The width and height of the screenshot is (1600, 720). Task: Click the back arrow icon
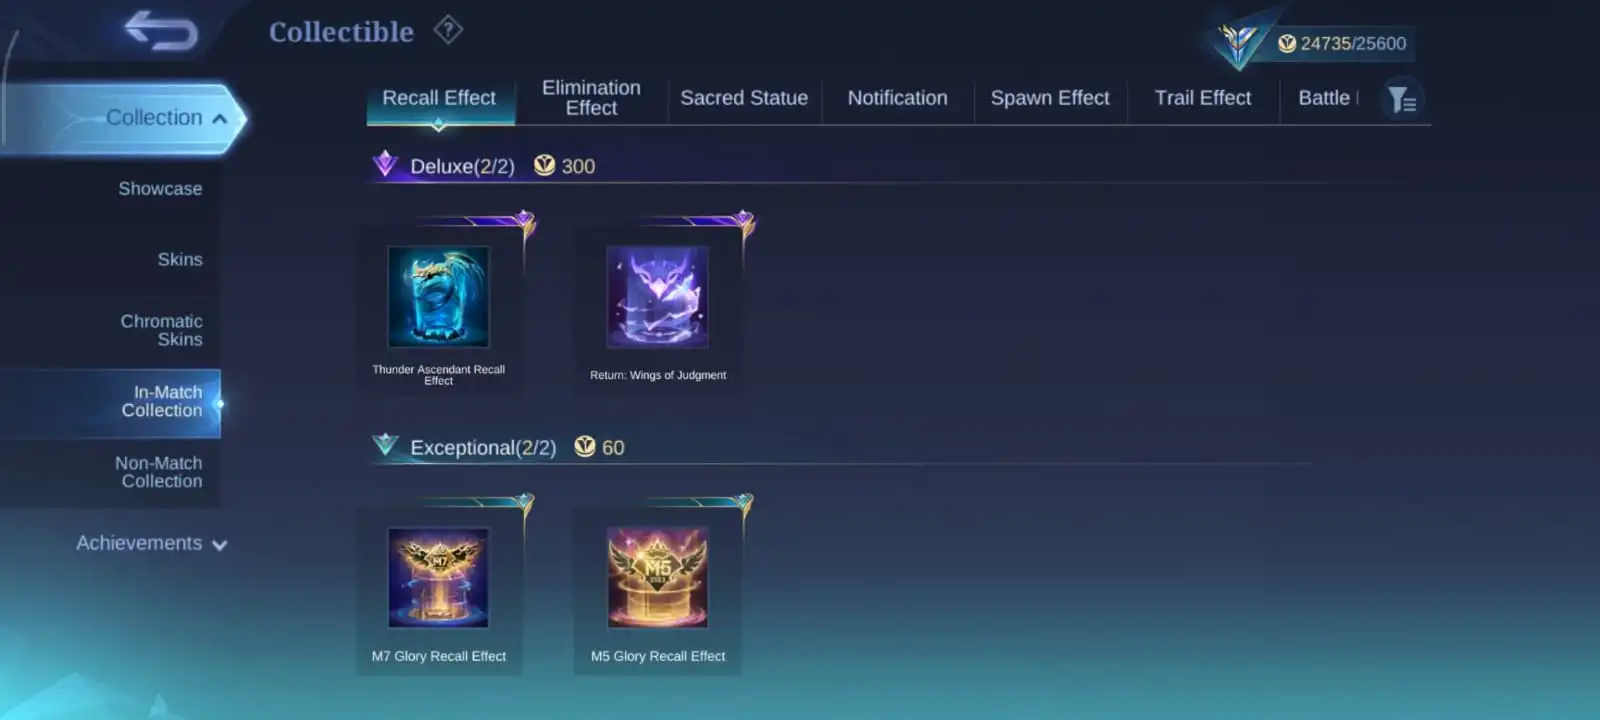(x=161, y=31)
